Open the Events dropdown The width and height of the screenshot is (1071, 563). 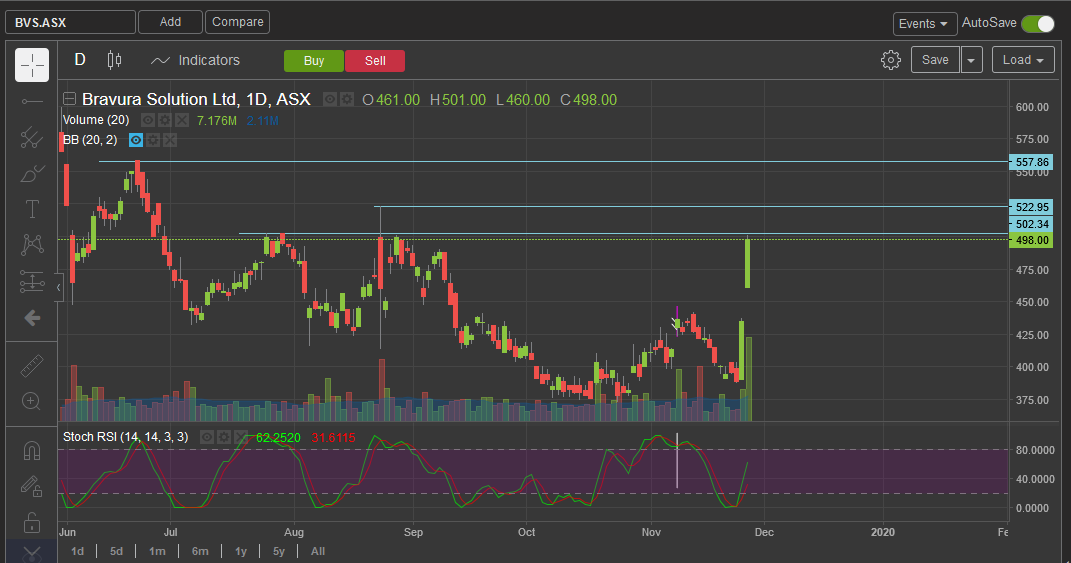pyautogui.click(x=924, y=24)
